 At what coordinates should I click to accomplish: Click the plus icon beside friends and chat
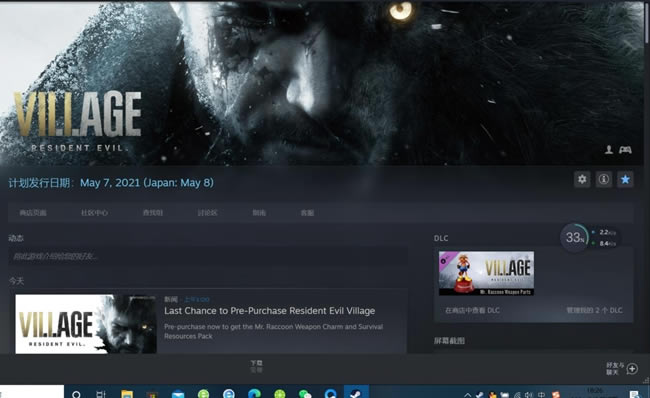point(632,368)
